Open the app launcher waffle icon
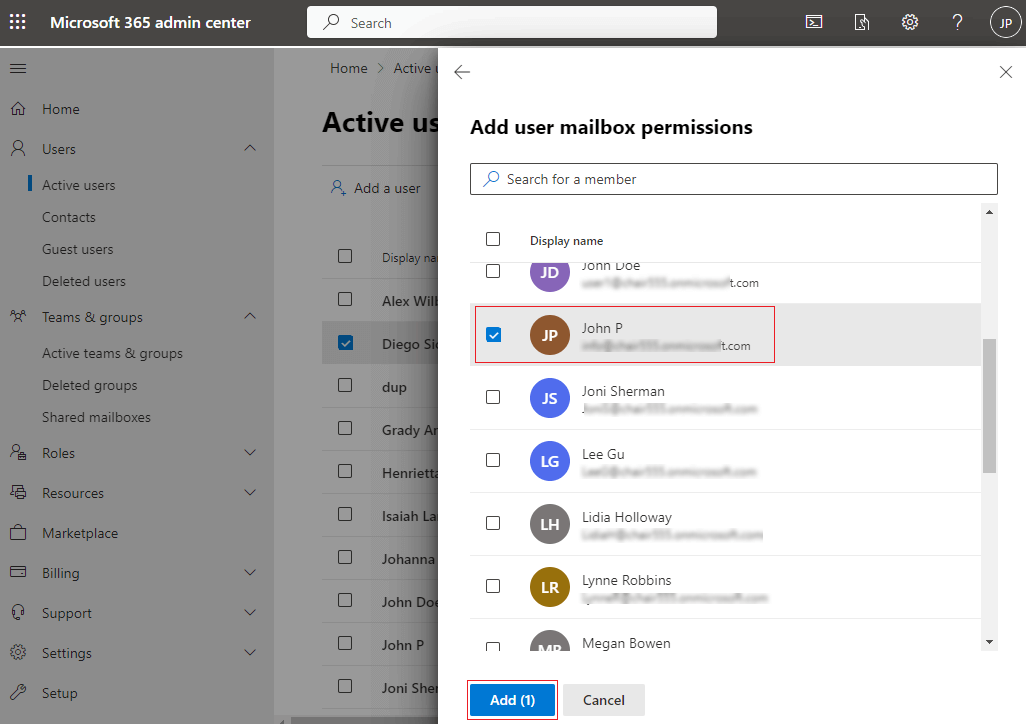This screenshot has height=724, width=1026. pyautogui.click(x=18, y=22)
